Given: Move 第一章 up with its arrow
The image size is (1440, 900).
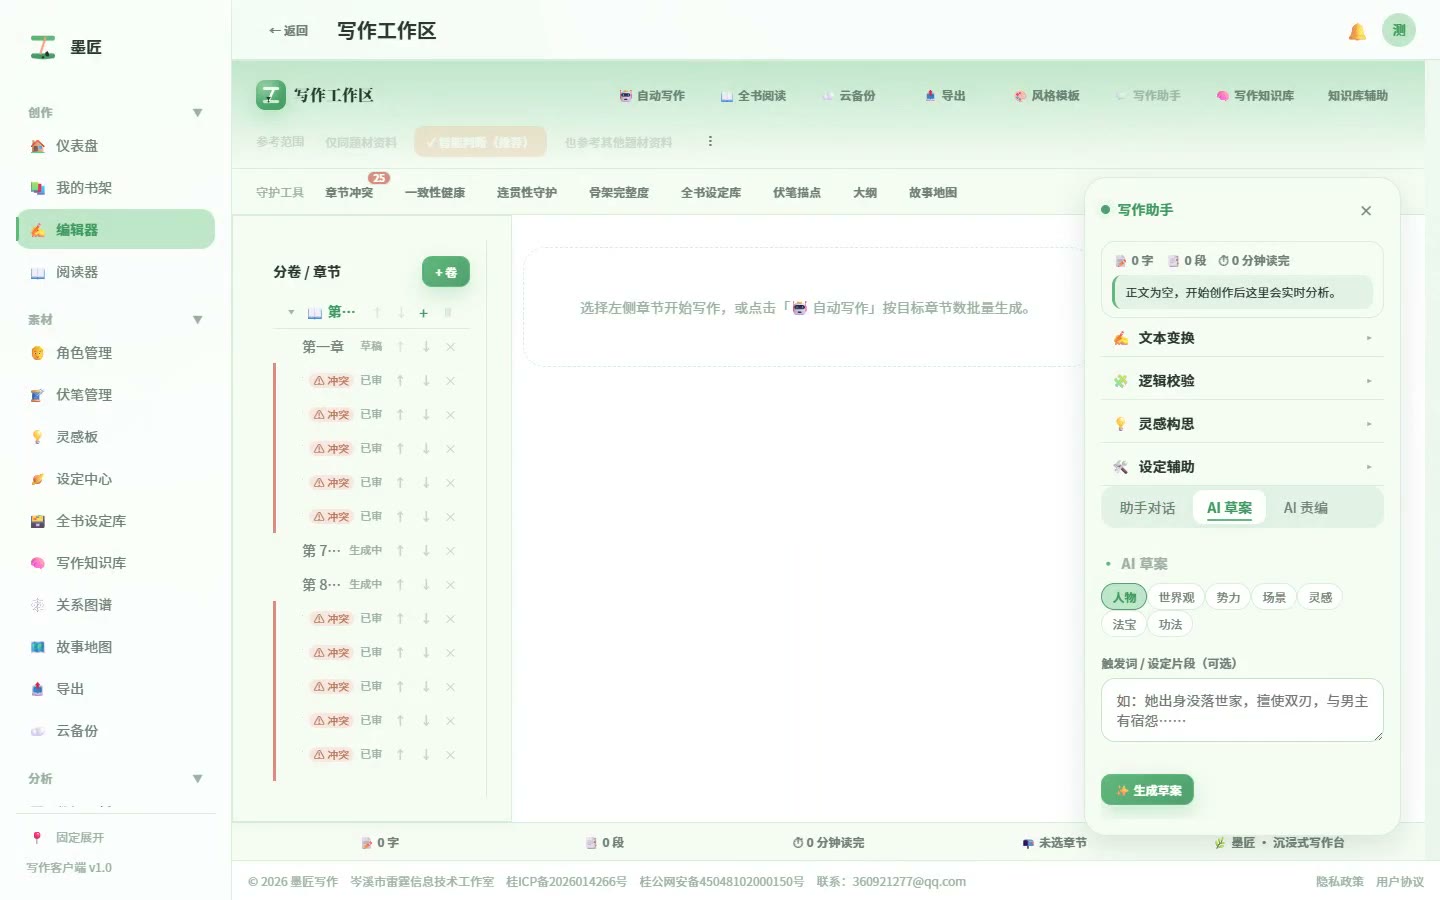Looking at the screenshot, I should click(x=400, y=347).
